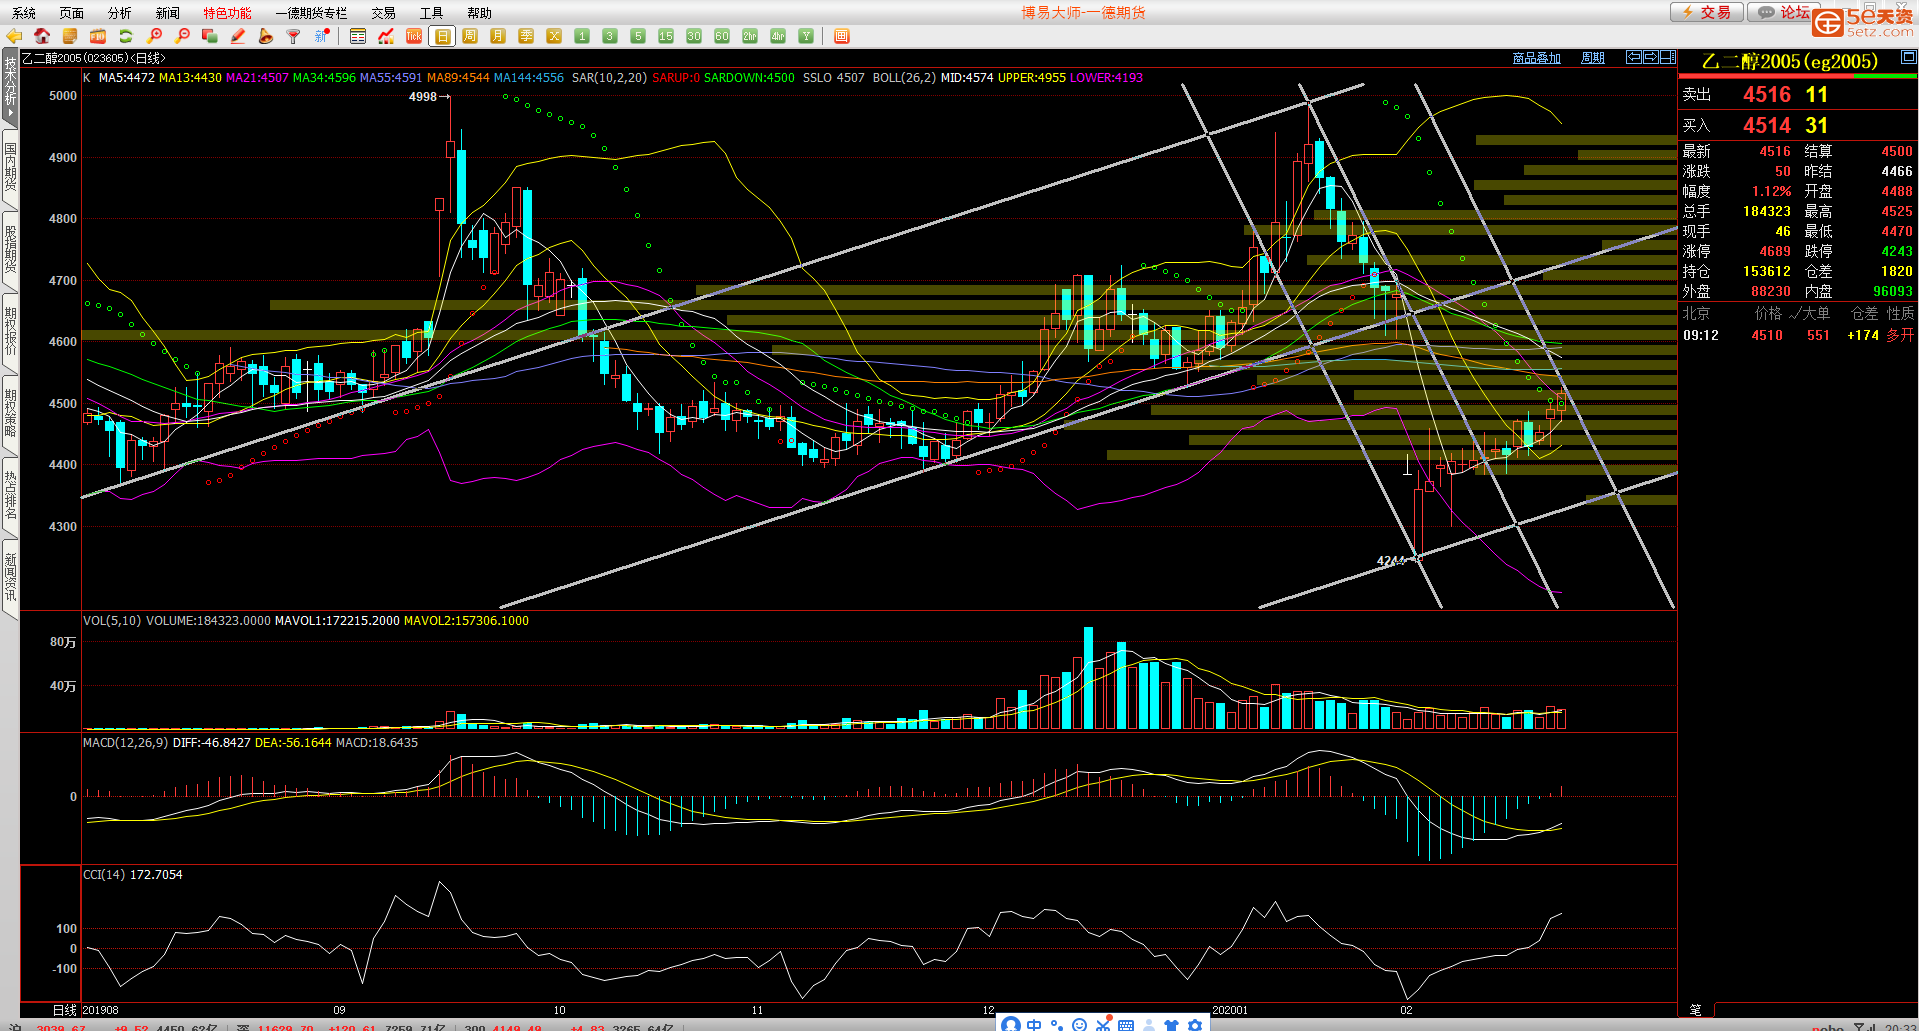Viewport: 1919px width, 1031px height.
Task: Click the yellow back arrow icon
Action: click(14, 36)
